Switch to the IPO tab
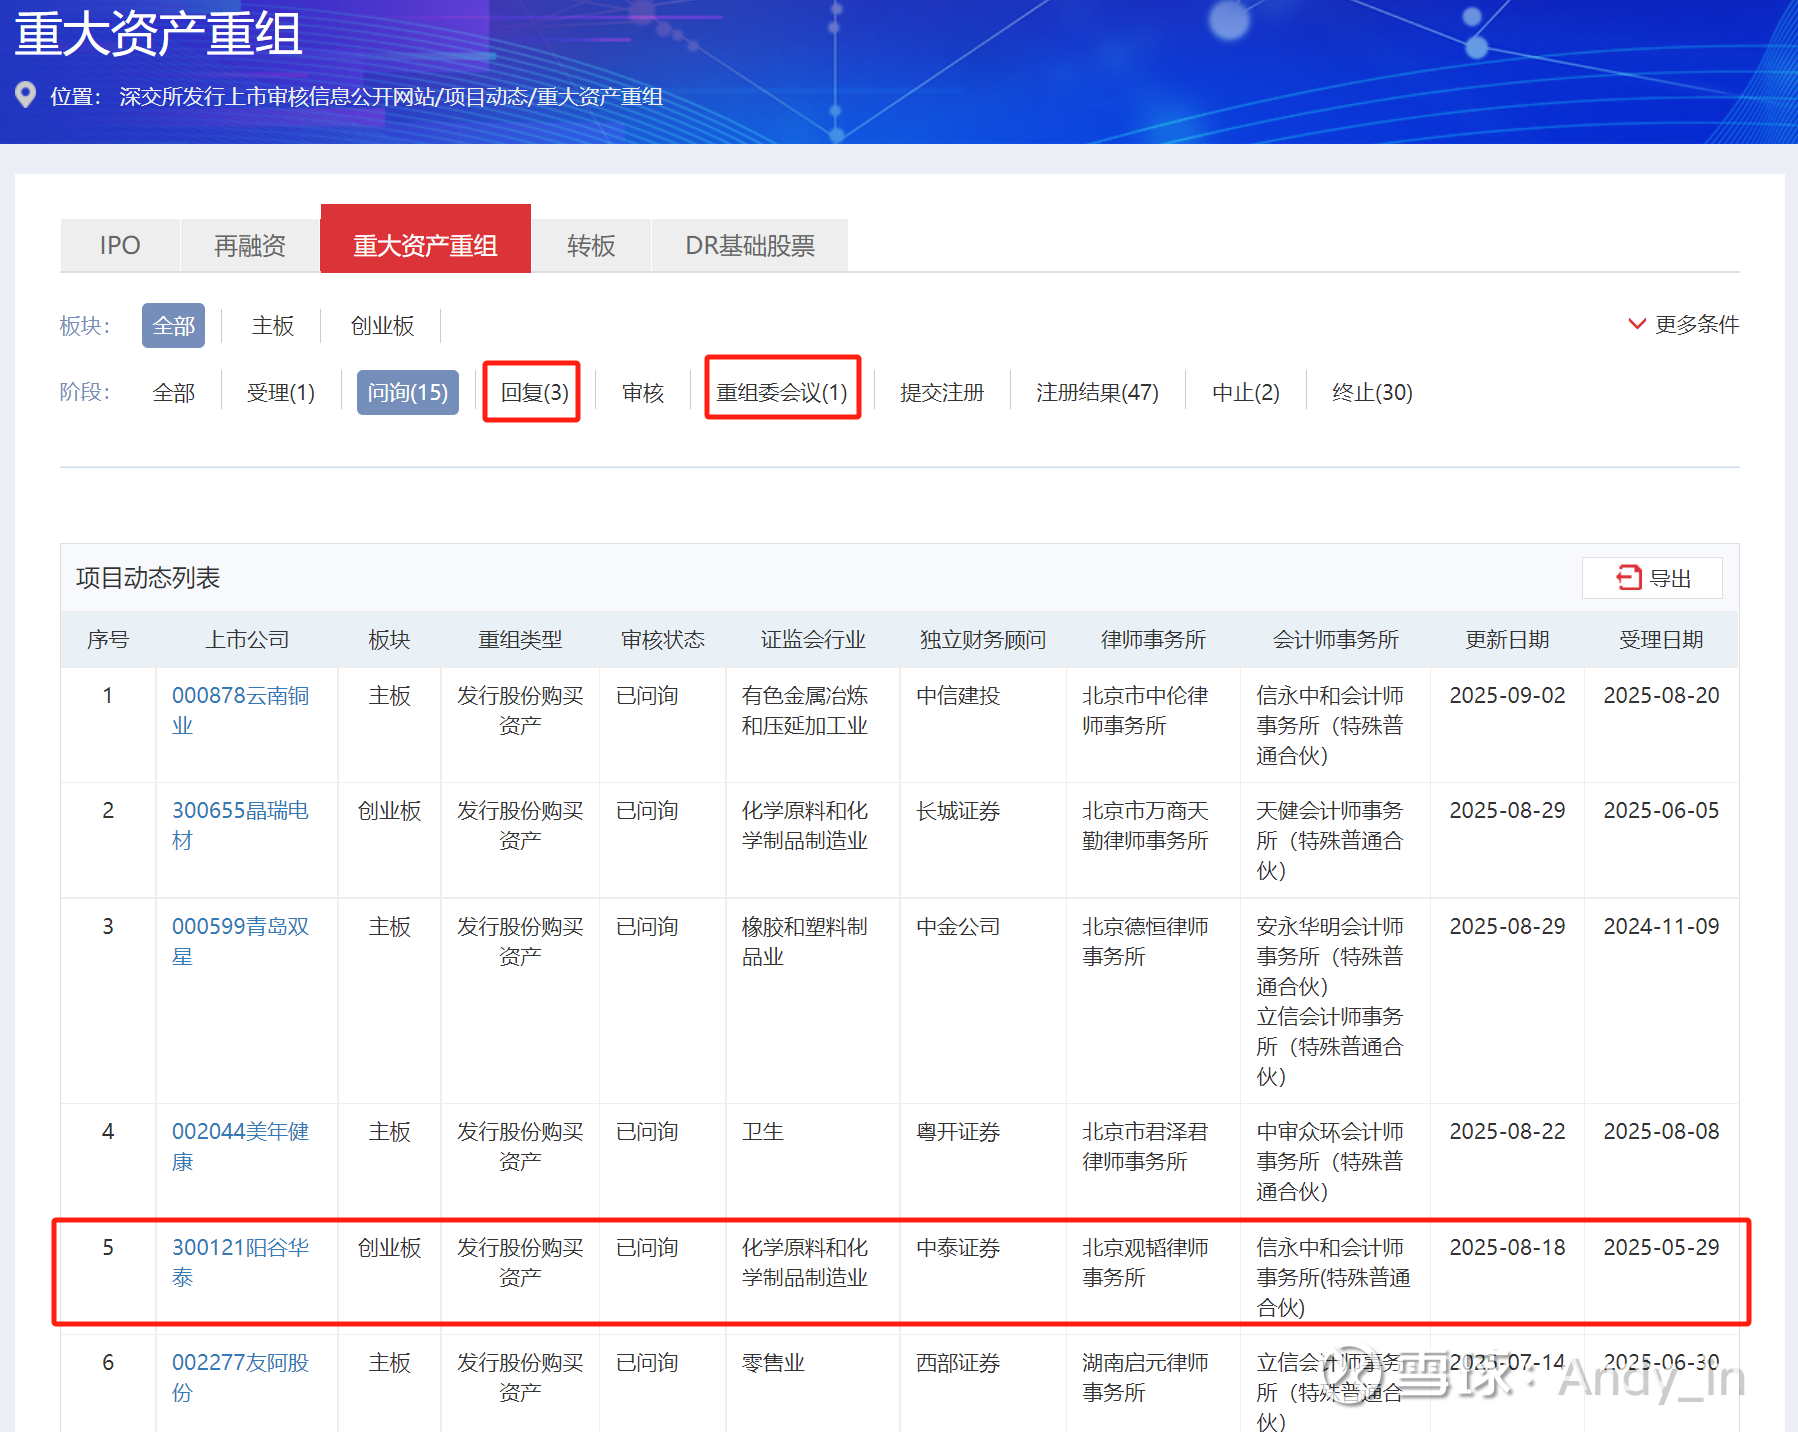Viewport: 1798px width, 1432px height. coord(120,245)
